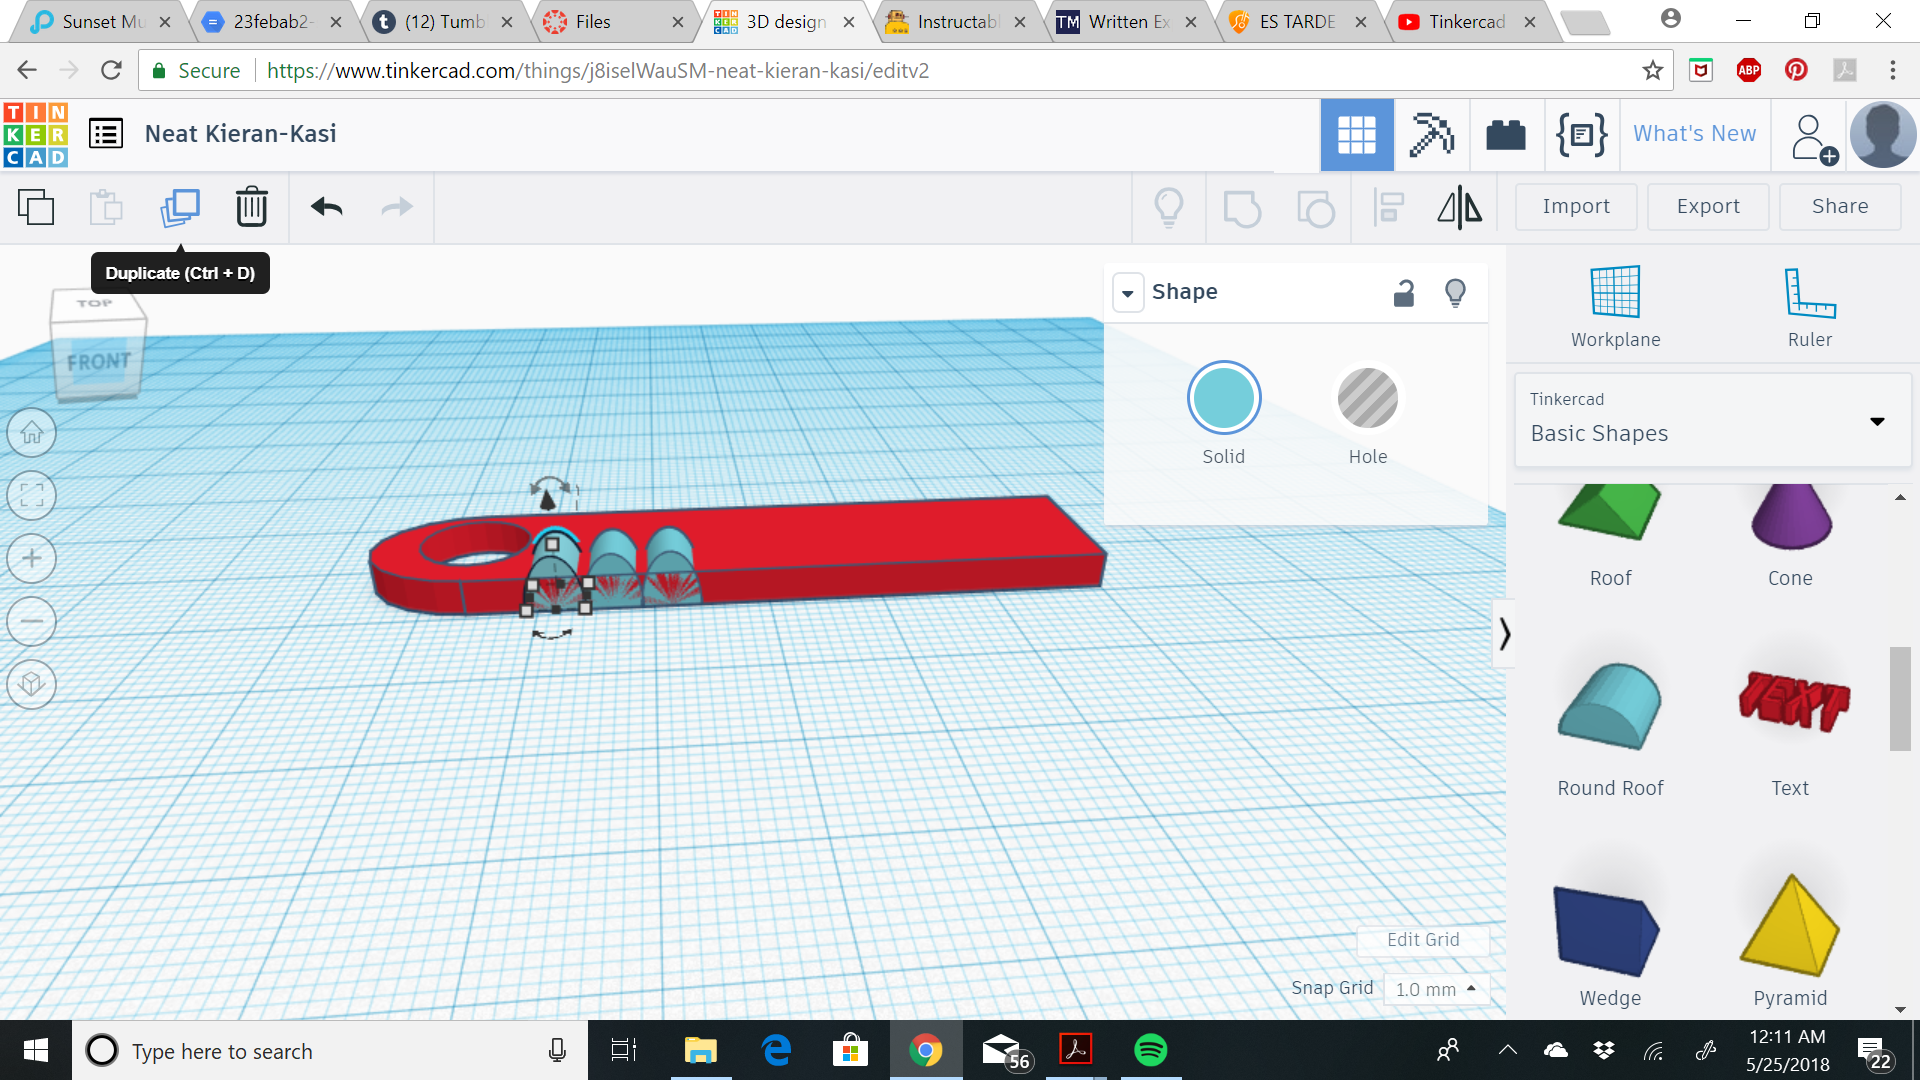The height and width of the screenshot is (1080, 1920).
Task: Switch to orthographic view cube icon
Action: click(32, 685)
